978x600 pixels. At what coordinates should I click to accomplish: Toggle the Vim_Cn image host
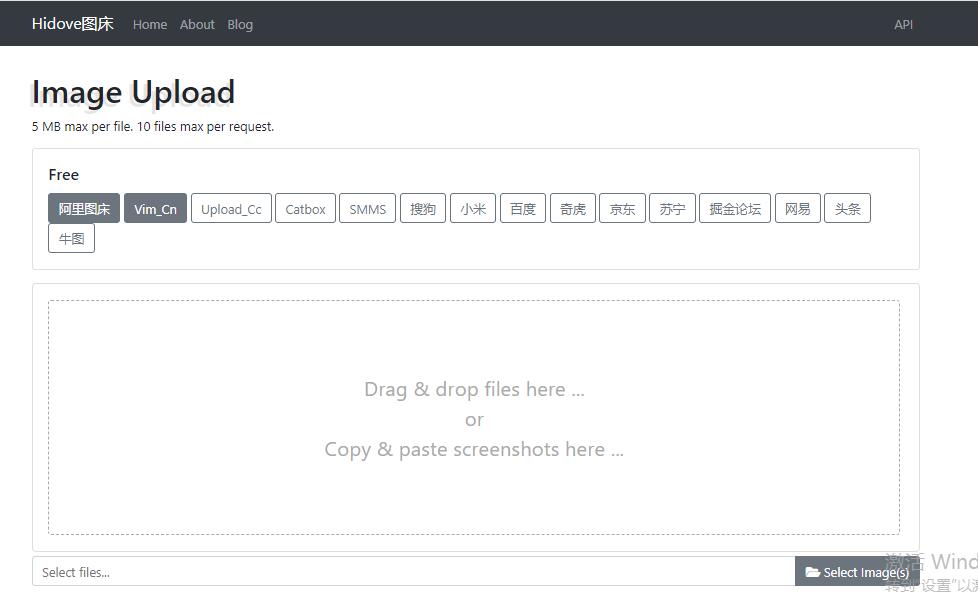coord(155,209)
